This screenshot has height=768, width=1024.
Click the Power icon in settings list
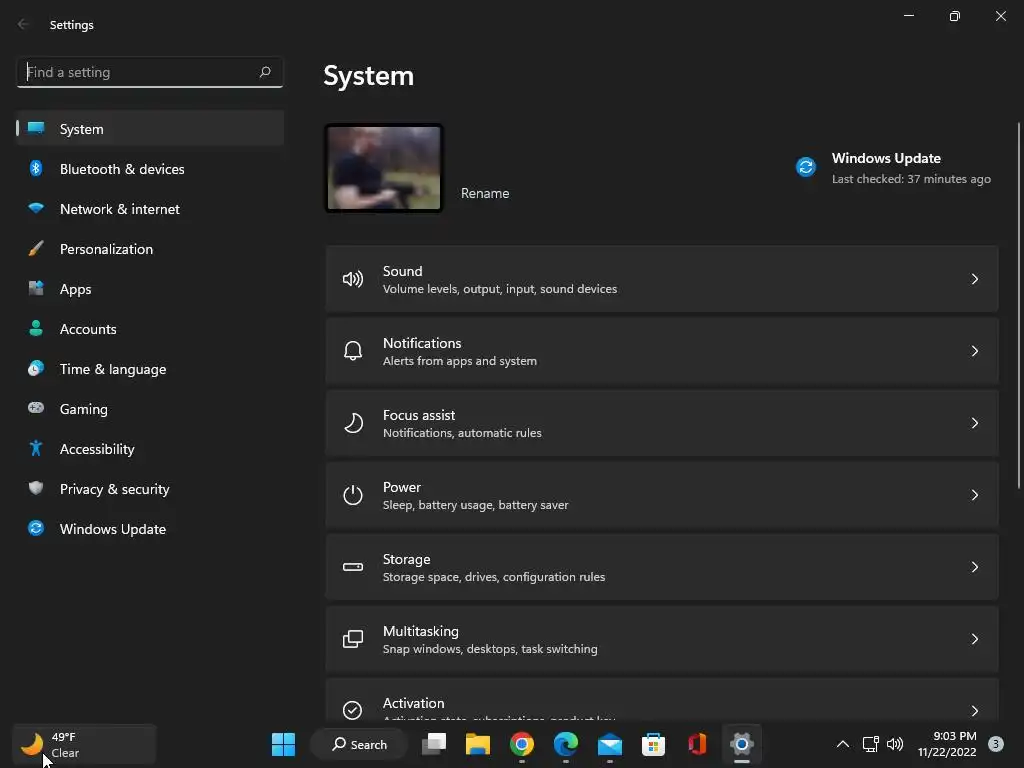353,495
